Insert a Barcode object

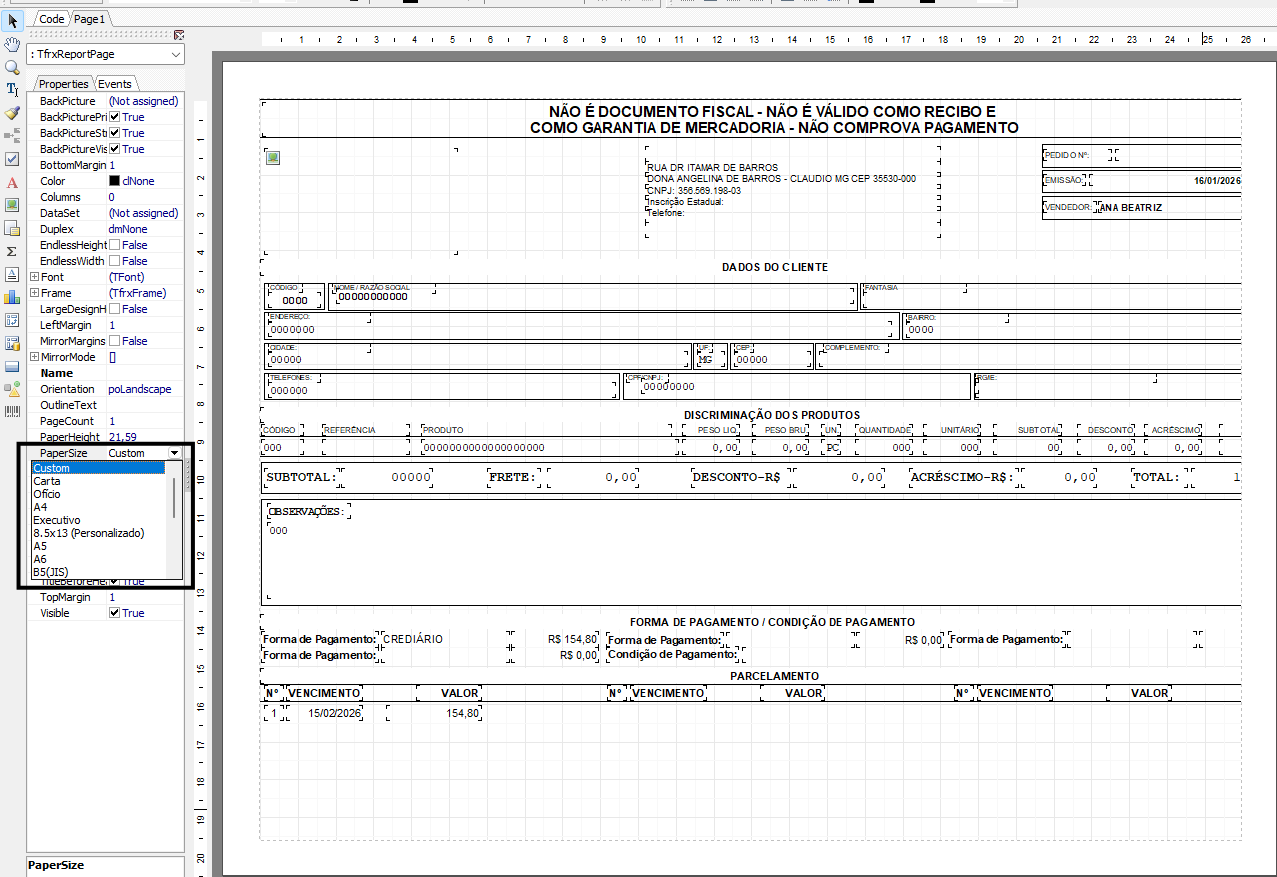(x=12, y=412)
